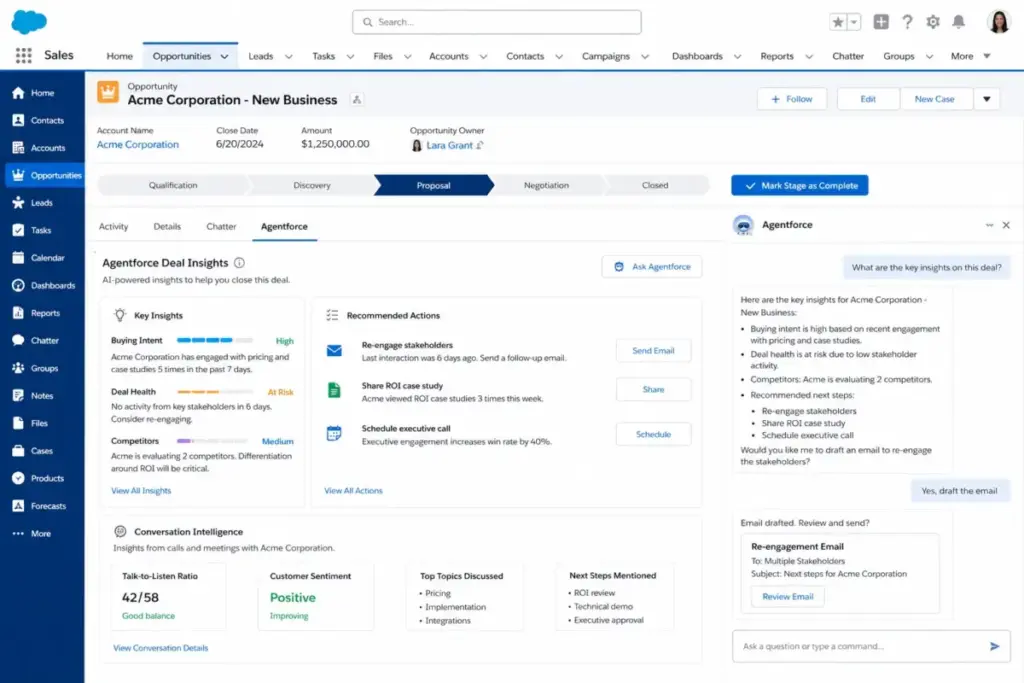
Task: Switch to the Details tab
Action: point(167,226)
